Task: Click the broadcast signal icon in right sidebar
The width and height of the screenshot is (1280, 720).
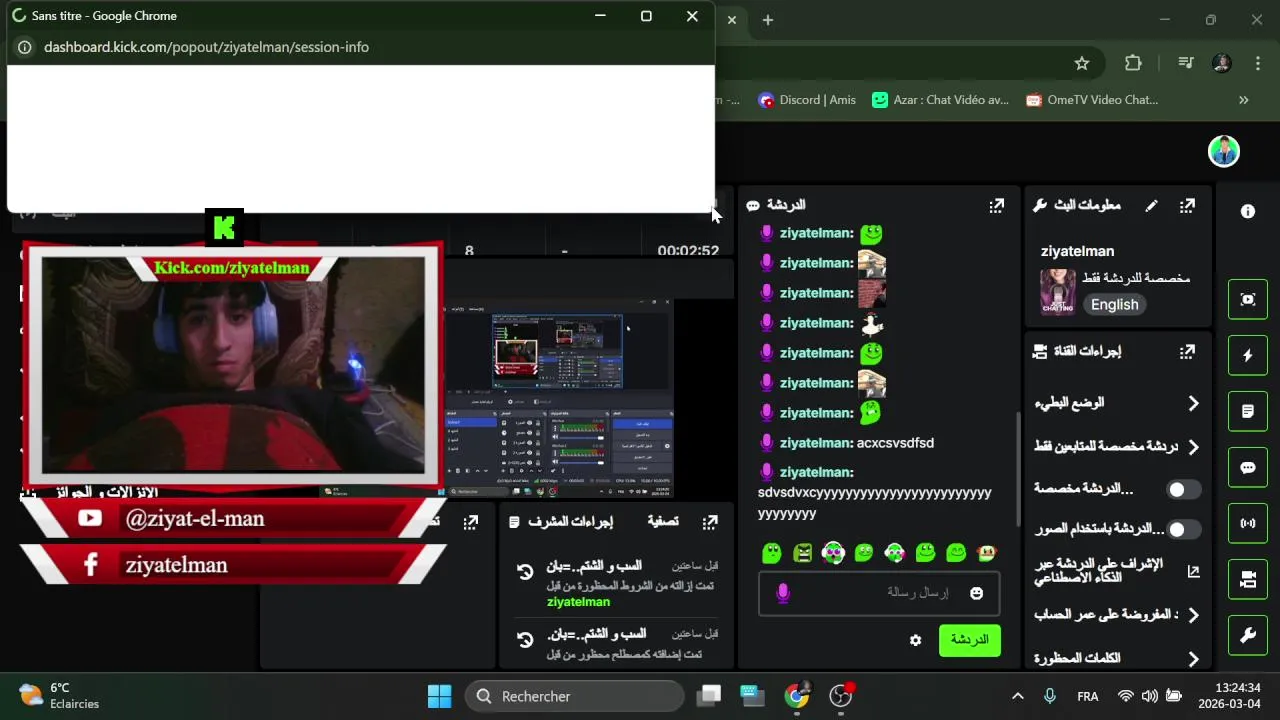Action: [1248, 523]
